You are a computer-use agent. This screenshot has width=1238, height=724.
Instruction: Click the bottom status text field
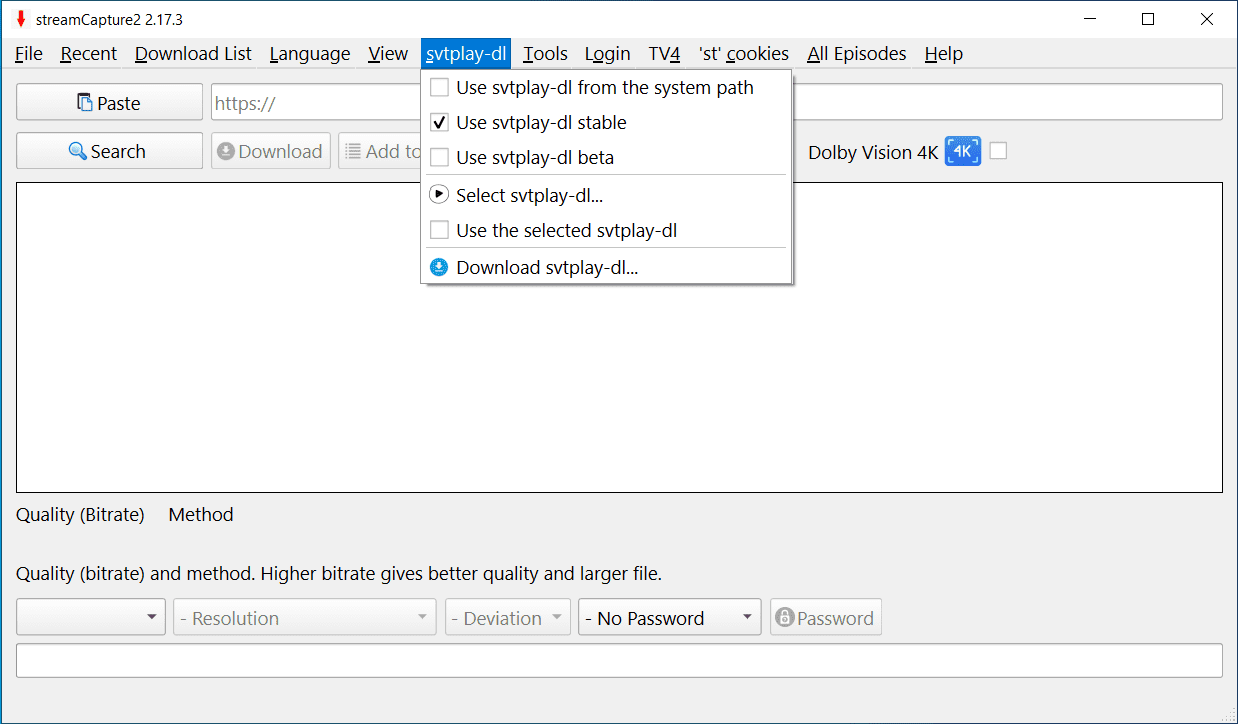pos(619,661)
